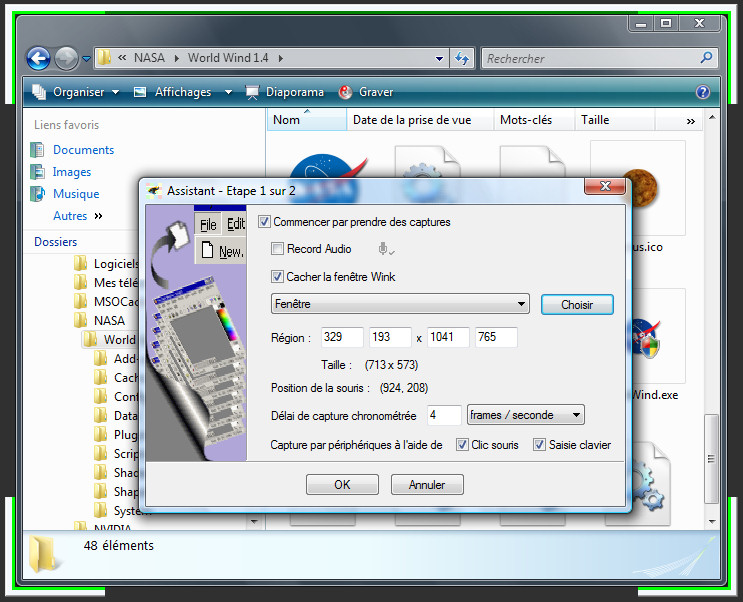The height and width of the screenshot is (602, 743).
Task: Toggle the Clic souris checkbox
Action: pyautogui.click(x=462, y=445)
